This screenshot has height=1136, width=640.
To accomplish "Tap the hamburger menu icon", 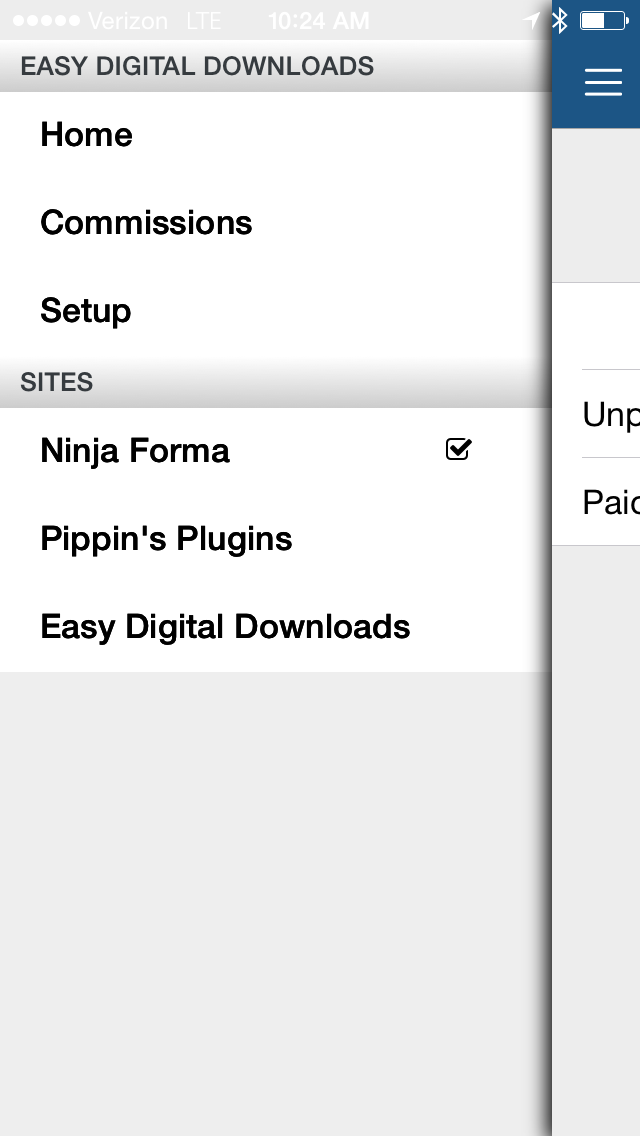I will pyautogui.click(x=603, y=82).
